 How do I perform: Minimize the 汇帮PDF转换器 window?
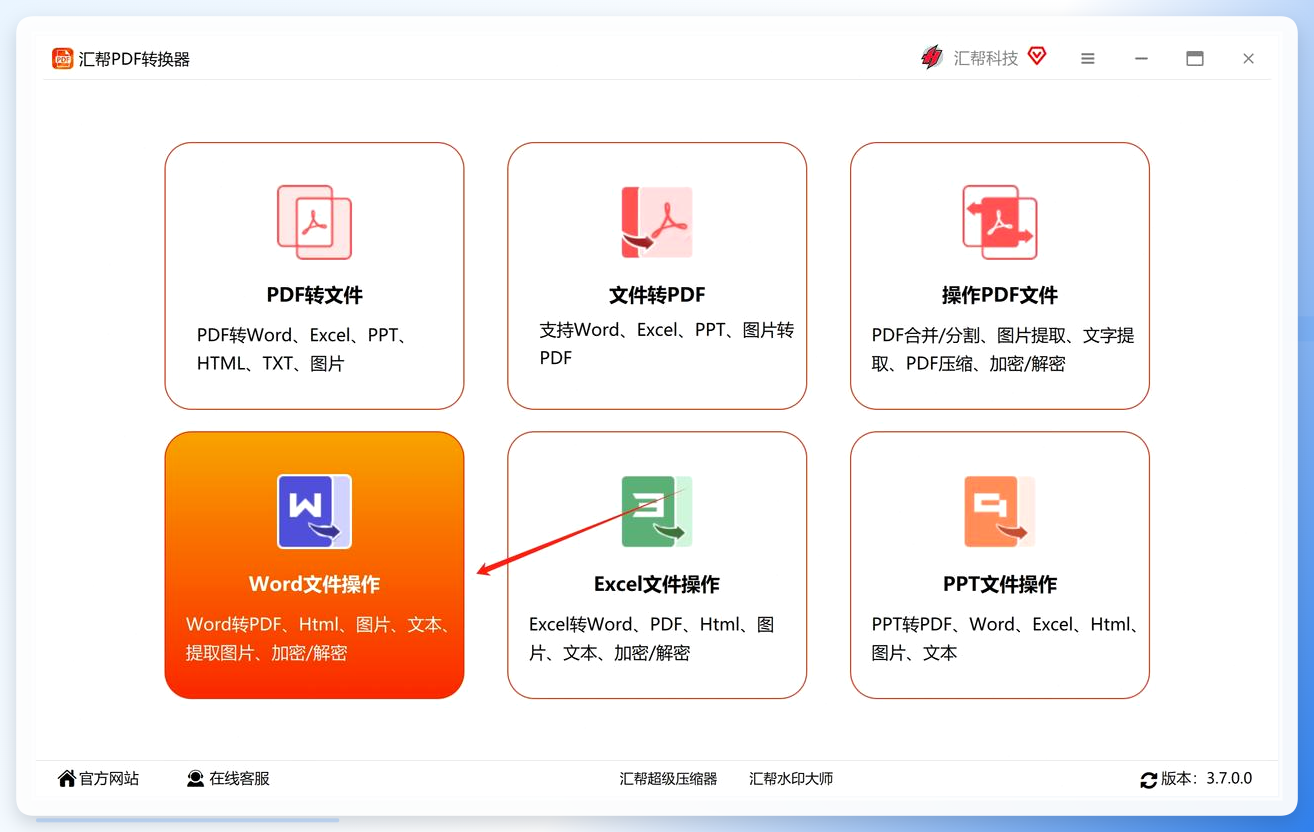click(x=1141, y=59)
